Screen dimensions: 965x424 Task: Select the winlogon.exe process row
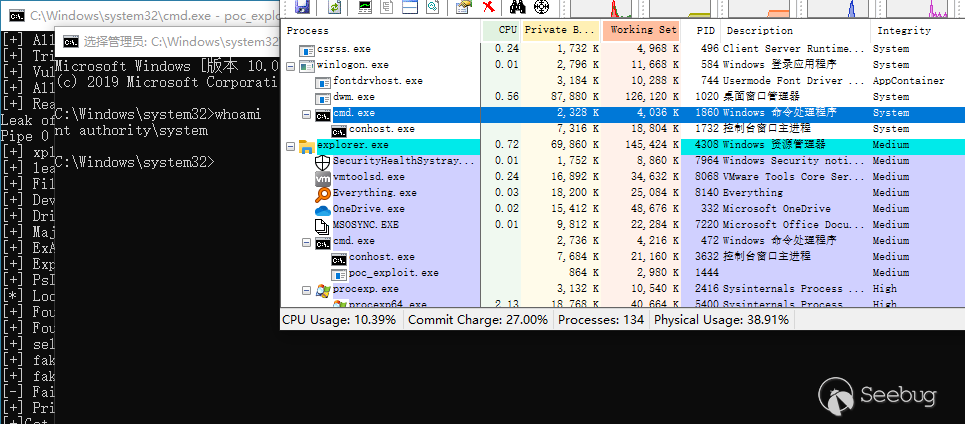tap(623, 65)
